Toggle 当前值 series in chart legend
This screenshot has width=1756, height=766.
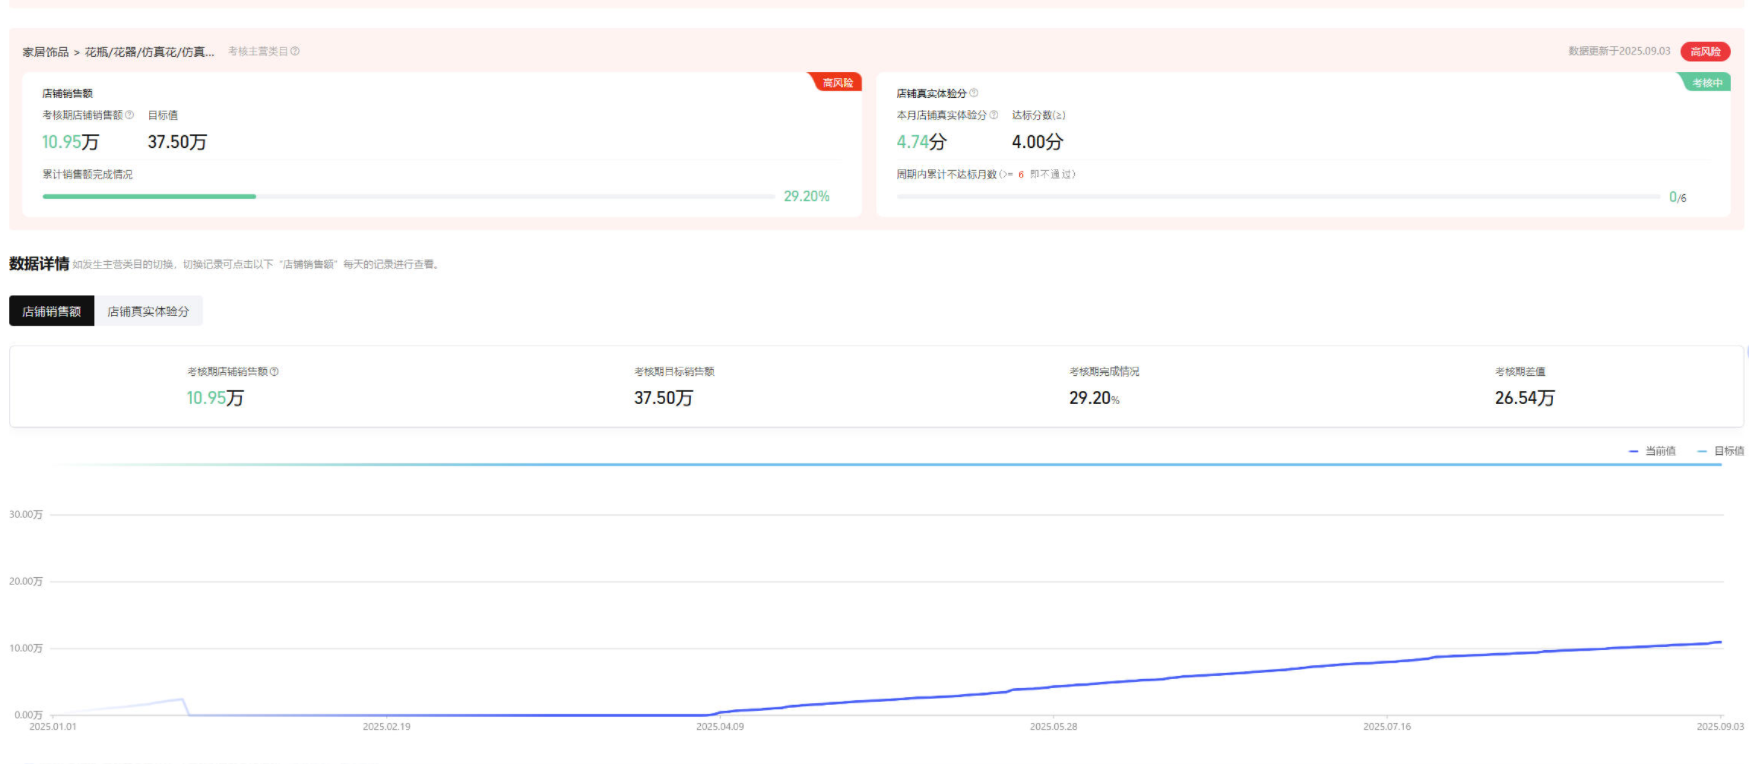click(x=1652, y=451)
